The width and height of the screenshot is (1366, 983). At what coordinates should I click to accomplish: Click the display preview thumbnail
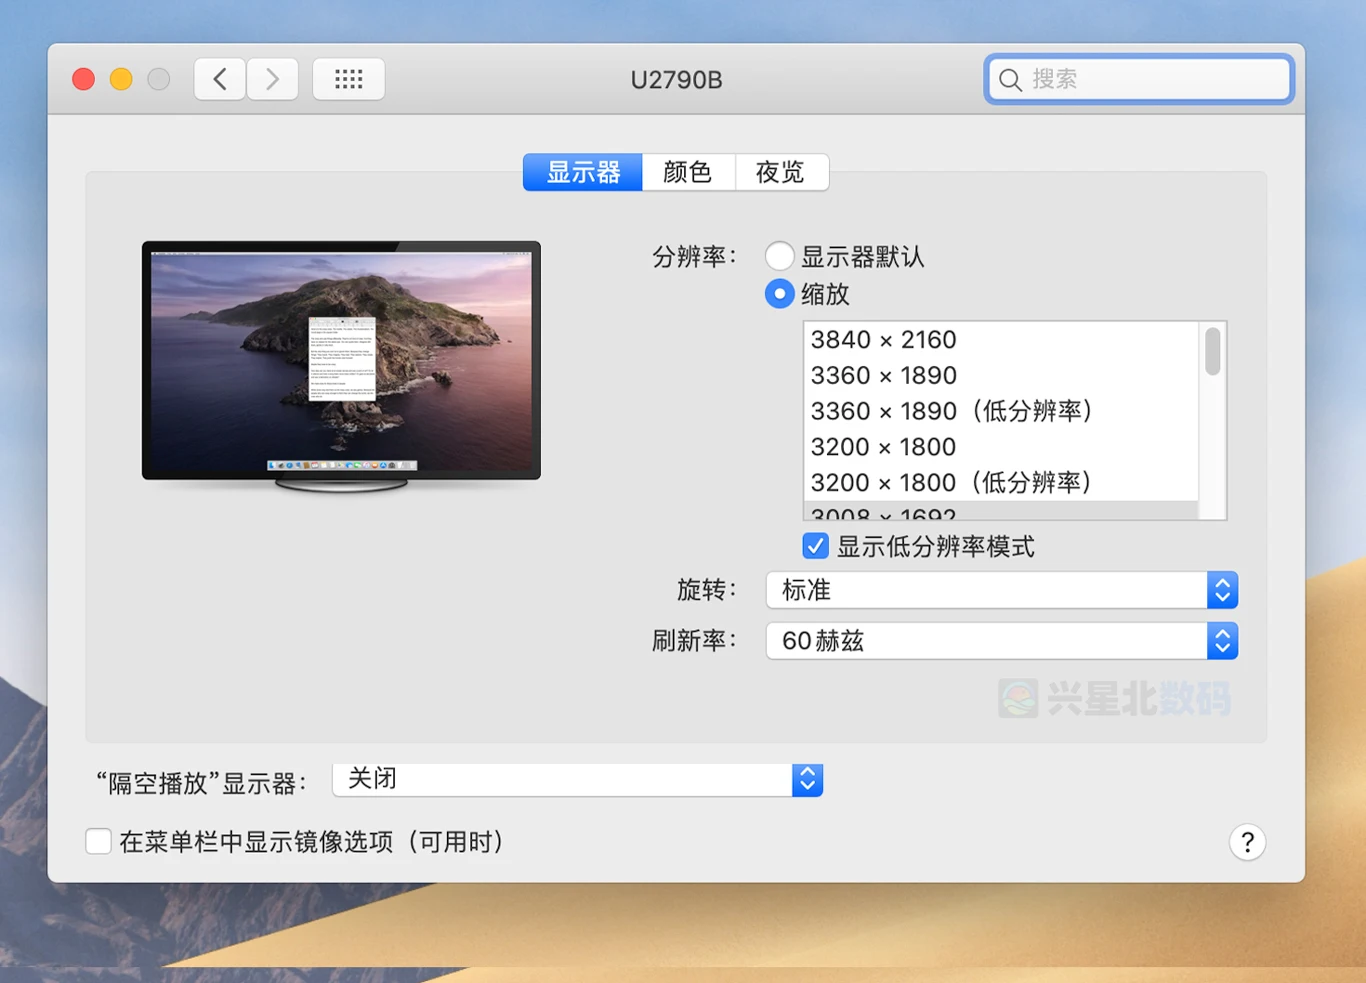coord(341,360)
